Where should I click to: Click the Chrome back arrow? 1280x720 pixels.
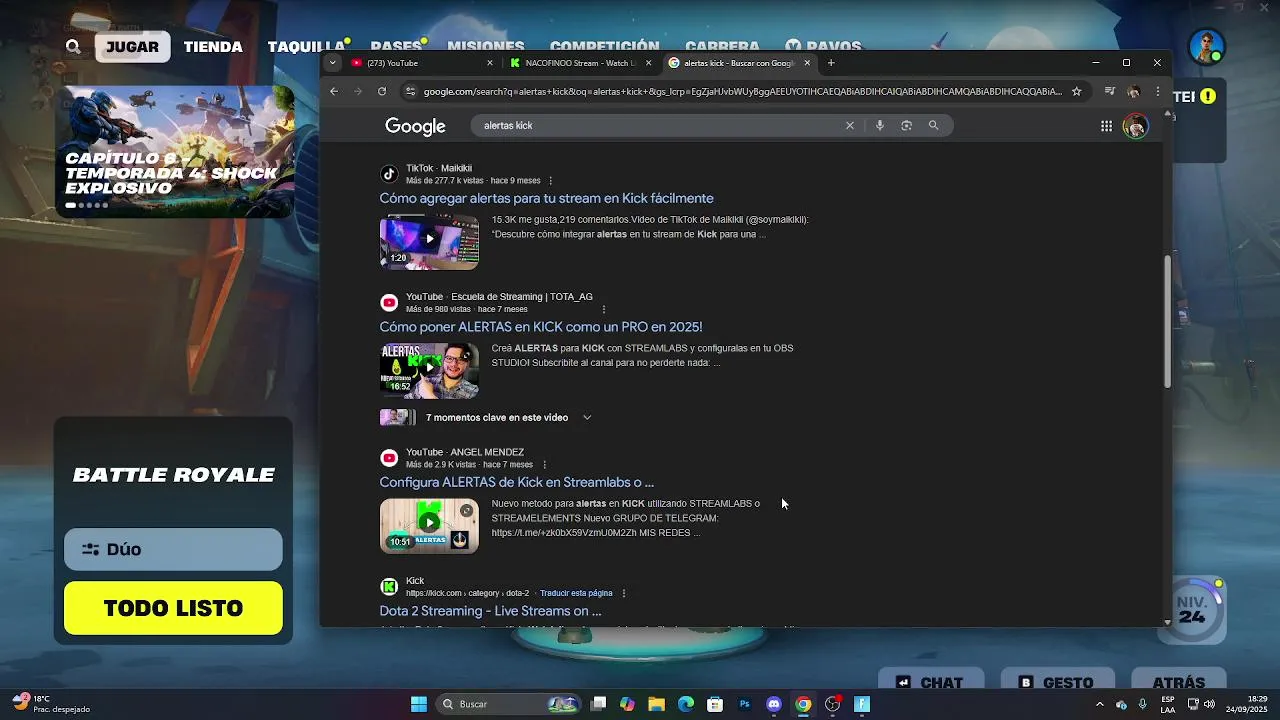(x=334, y=91)
